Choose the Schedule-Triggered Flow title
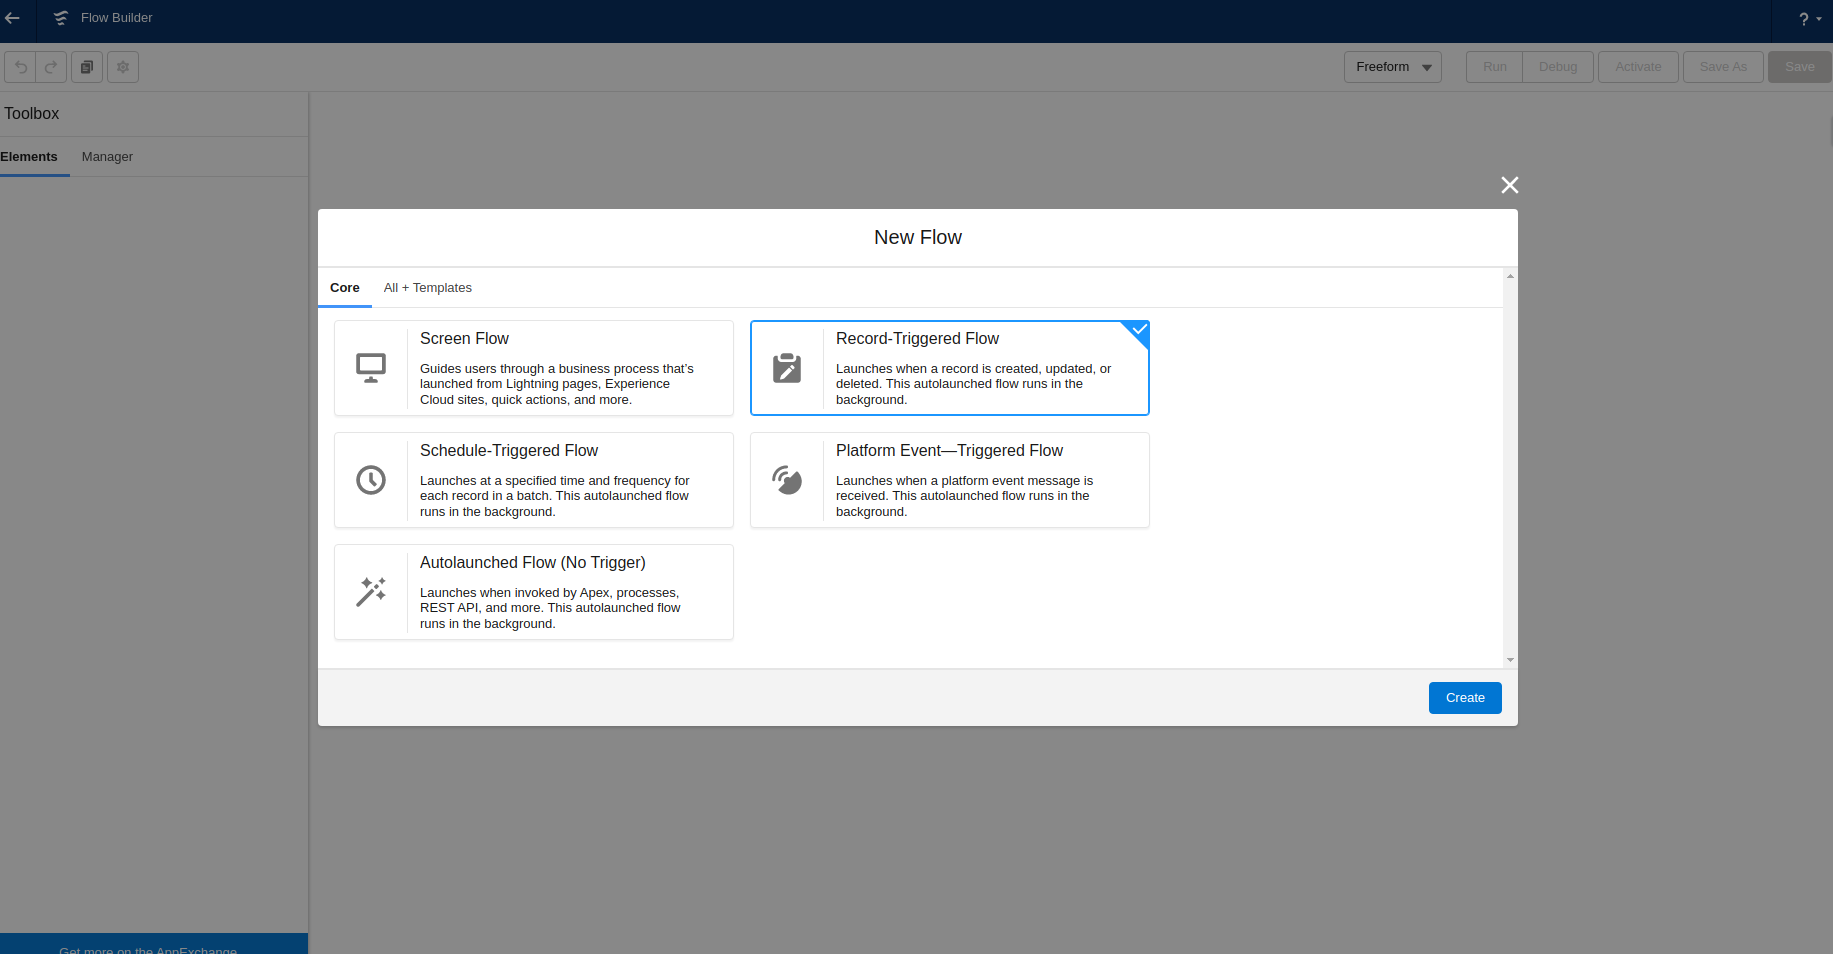This screenshot has width=1833, height=954. click(x=509, y=451)
